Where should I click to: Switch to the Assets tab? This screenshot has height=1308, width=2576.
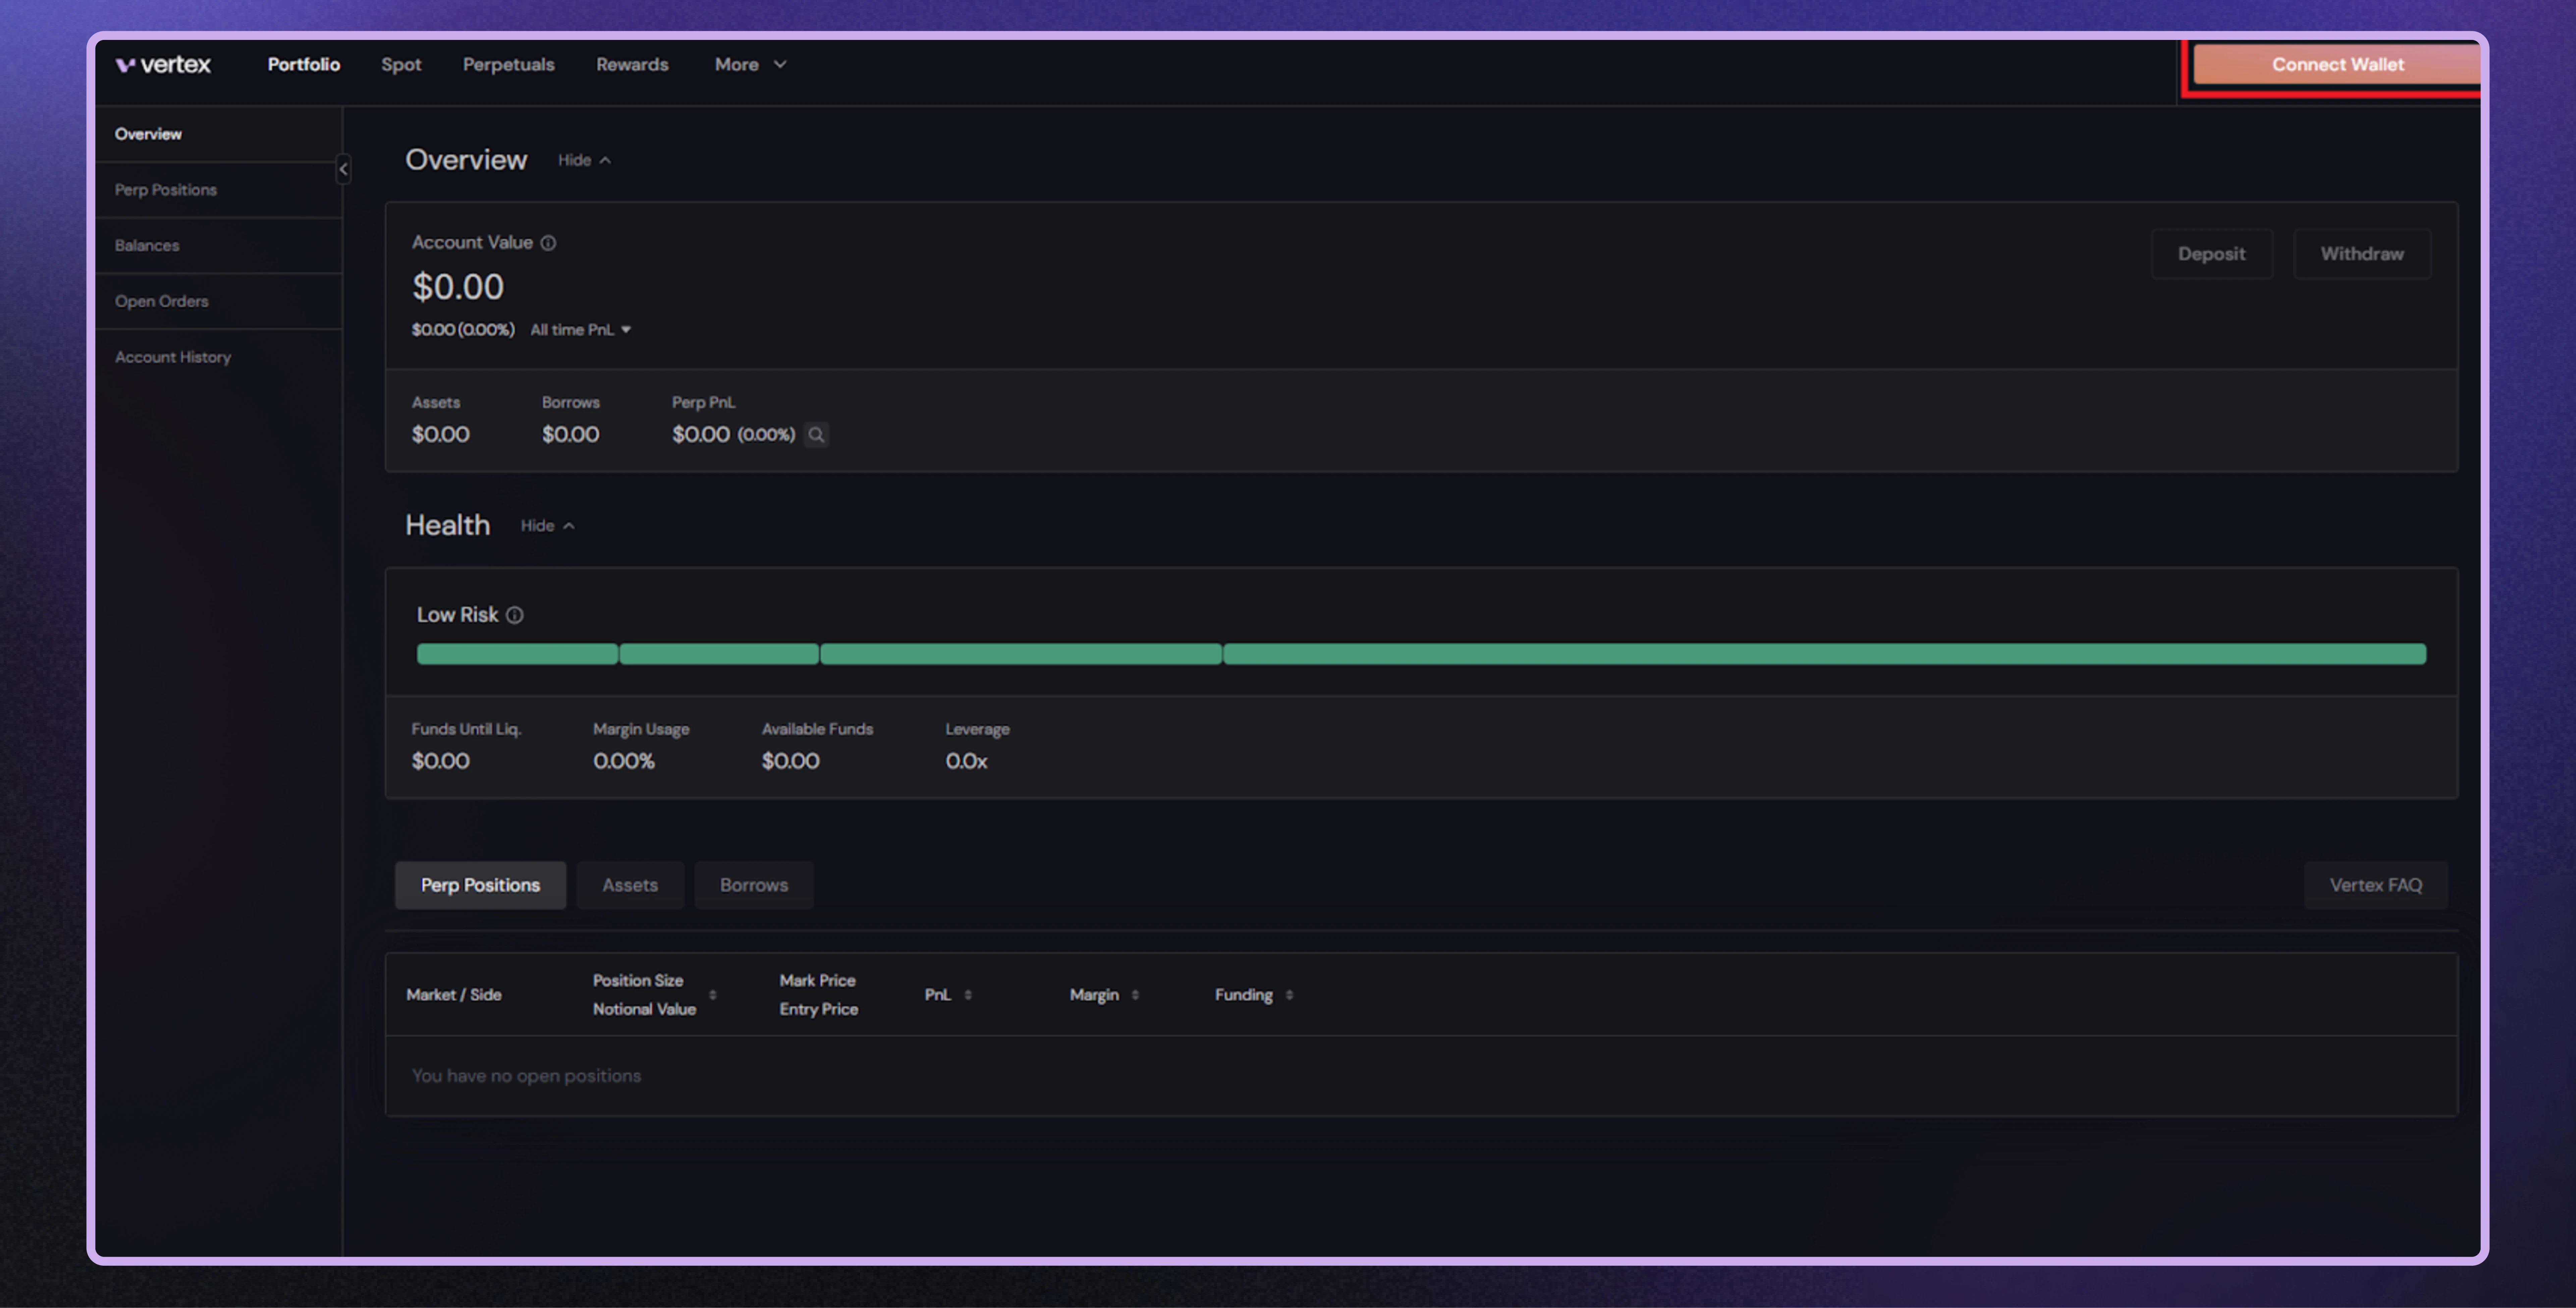click(630, 885)
